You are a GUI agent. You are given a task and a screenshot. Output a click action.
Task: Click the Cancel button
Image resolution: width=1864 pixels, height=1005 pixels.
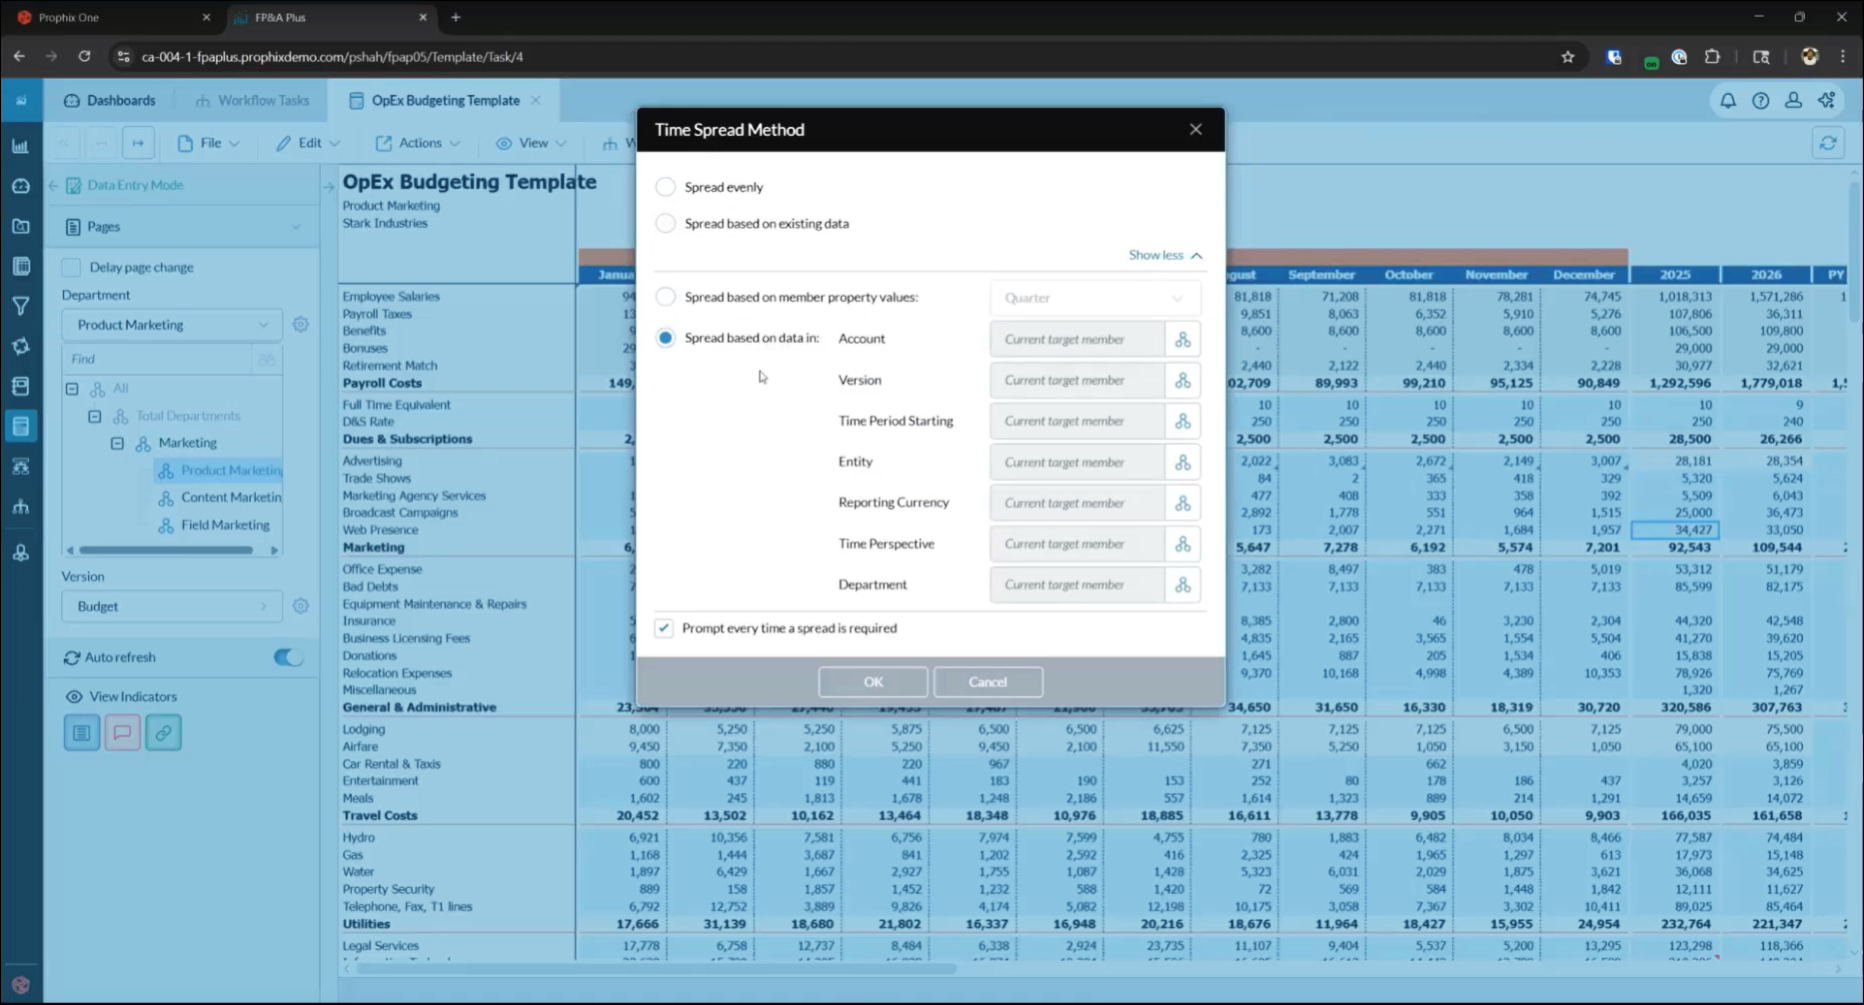click(987, 682)
